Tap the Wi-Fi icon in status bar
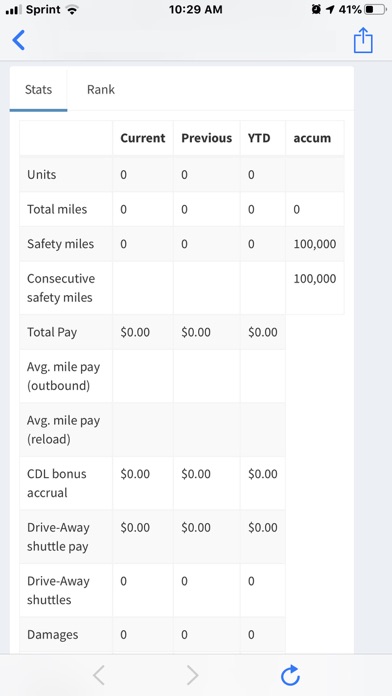Viewport: 392px width, 696px height. tap(71, 9)
